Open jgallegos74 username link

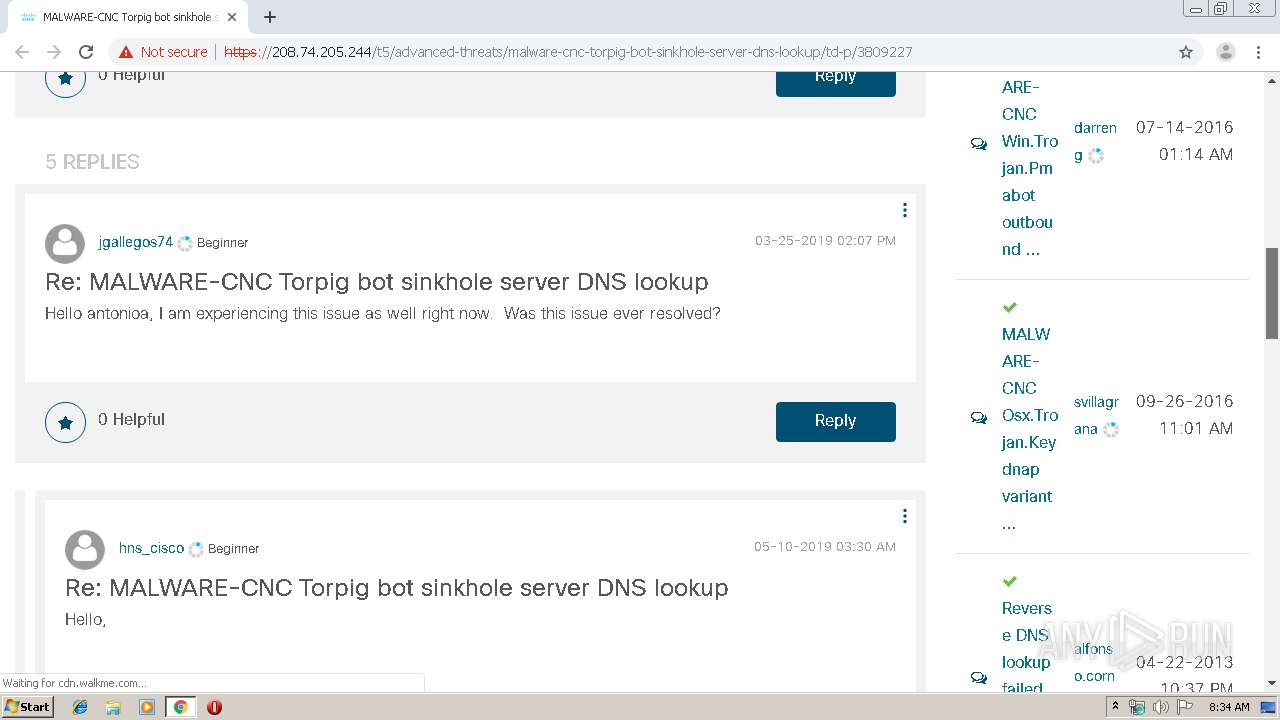click(x=135, y=242)
